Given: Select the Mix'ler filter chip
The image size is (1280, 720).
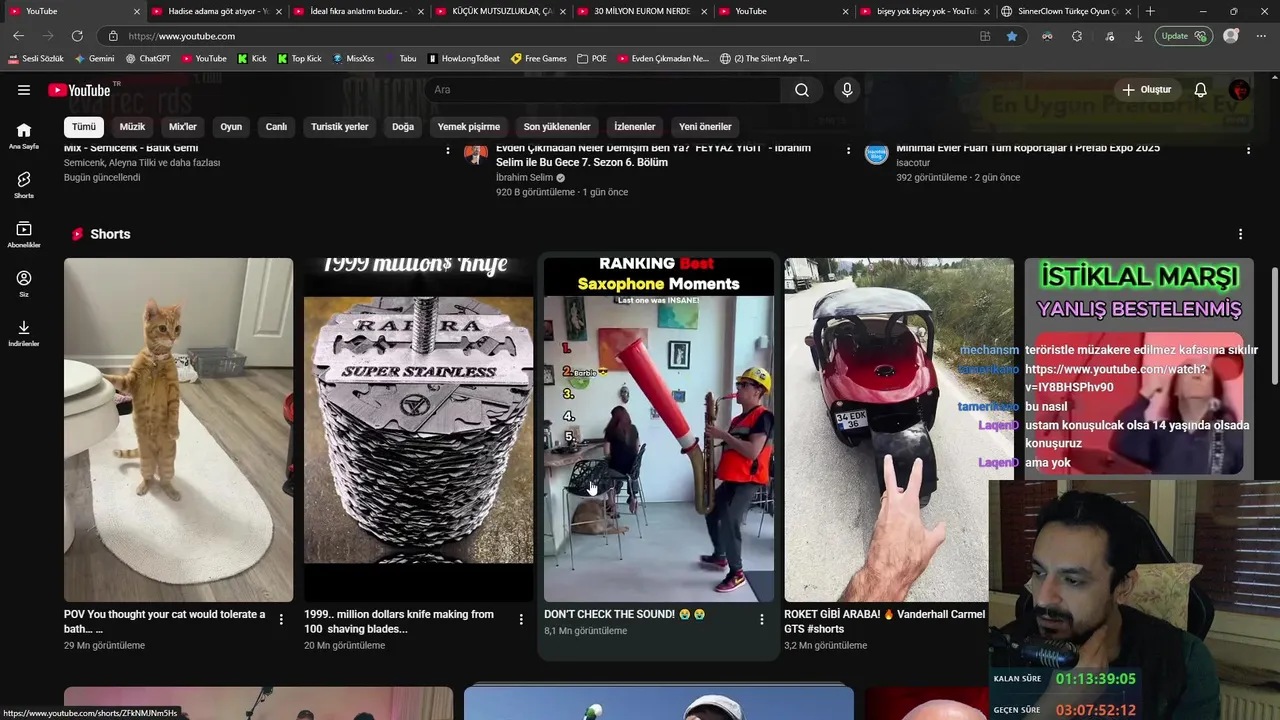Looking at the screenshot, I should [183, 127].
